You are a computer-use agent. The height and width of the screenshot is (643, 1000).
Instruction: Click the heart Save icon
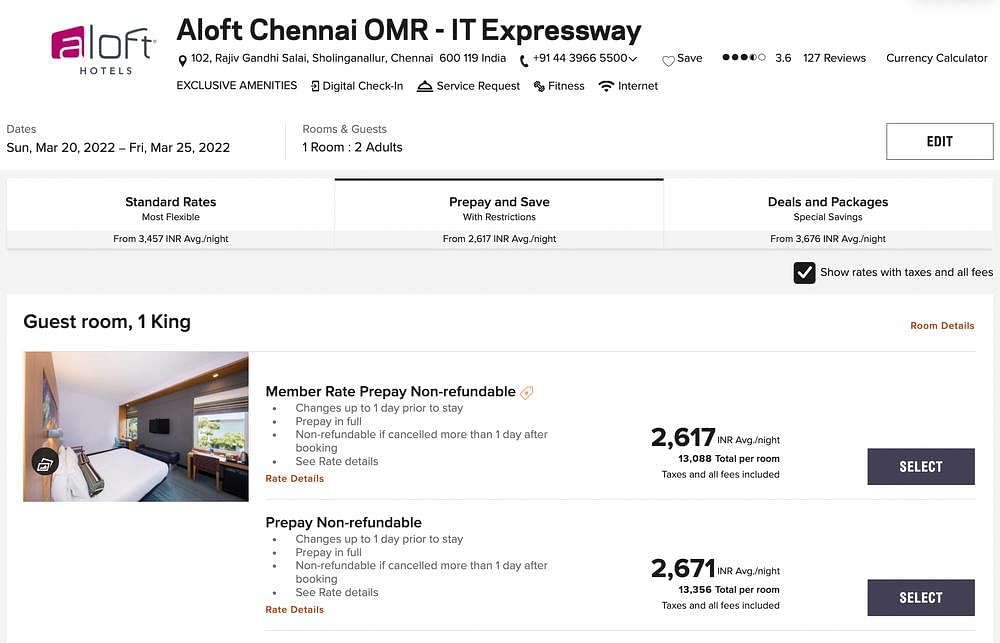pos(668,61)
